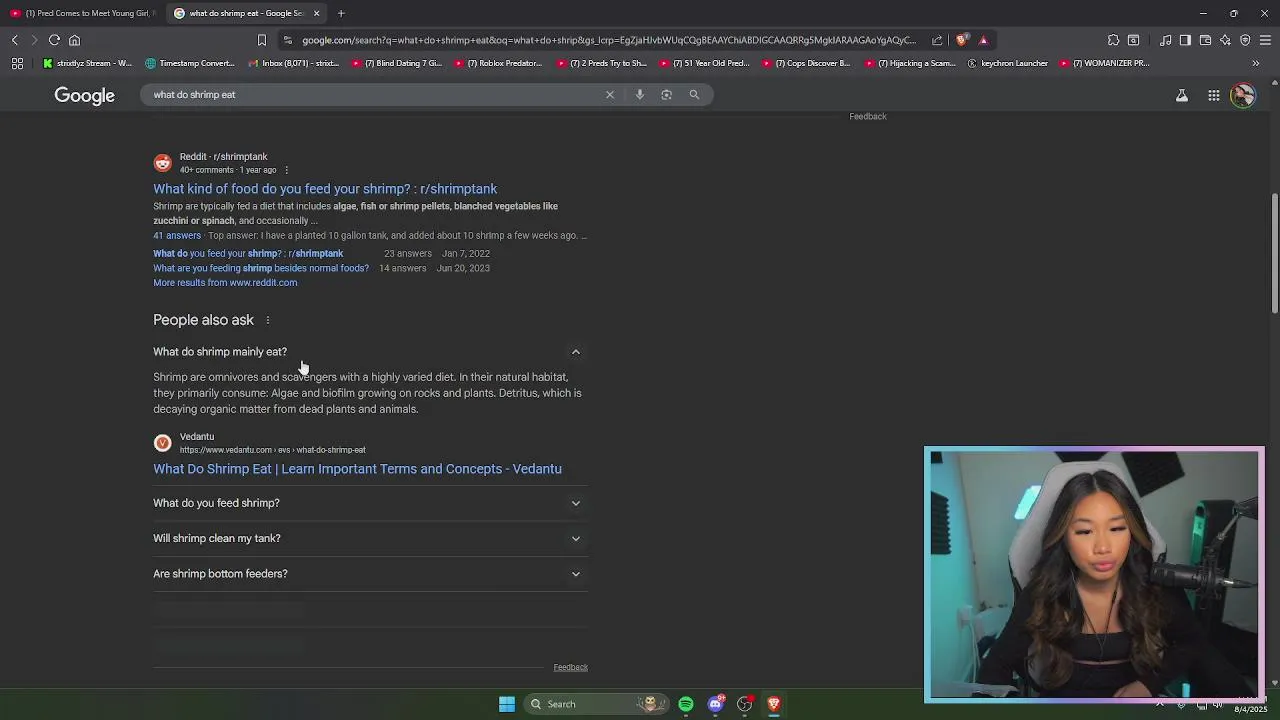This screenshot has height=720, width=1280.
Task: Open the browser main menu
Action: (1265, 40)
